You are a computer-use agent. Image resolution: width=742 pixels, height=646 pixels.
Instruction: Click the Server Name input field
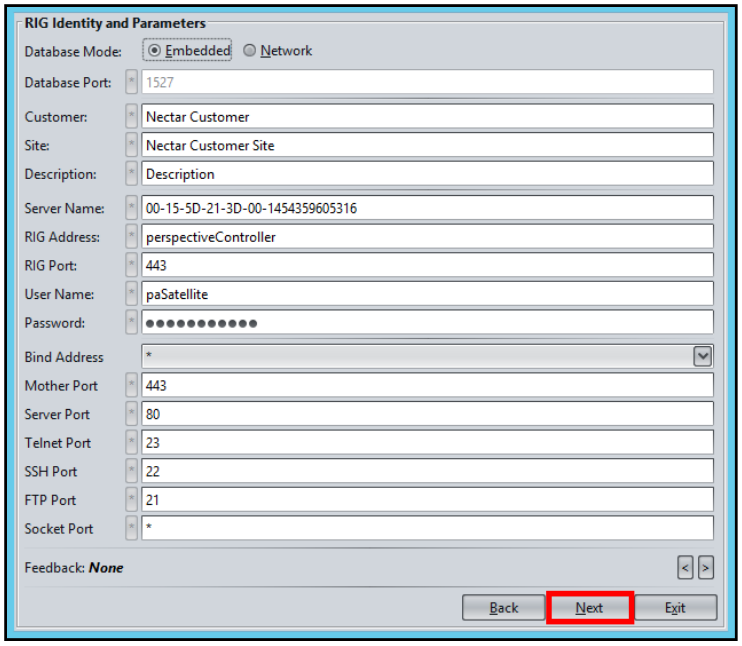pyautogui.click(x=427, y=208)
